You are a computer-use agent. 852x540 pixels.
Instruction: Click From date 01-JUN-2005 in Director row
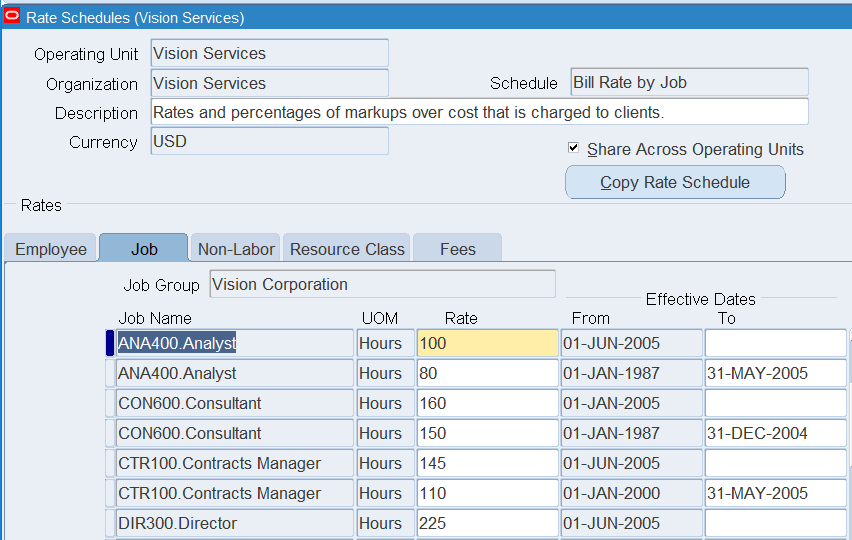pyautogui.click(x=631, y=523)
